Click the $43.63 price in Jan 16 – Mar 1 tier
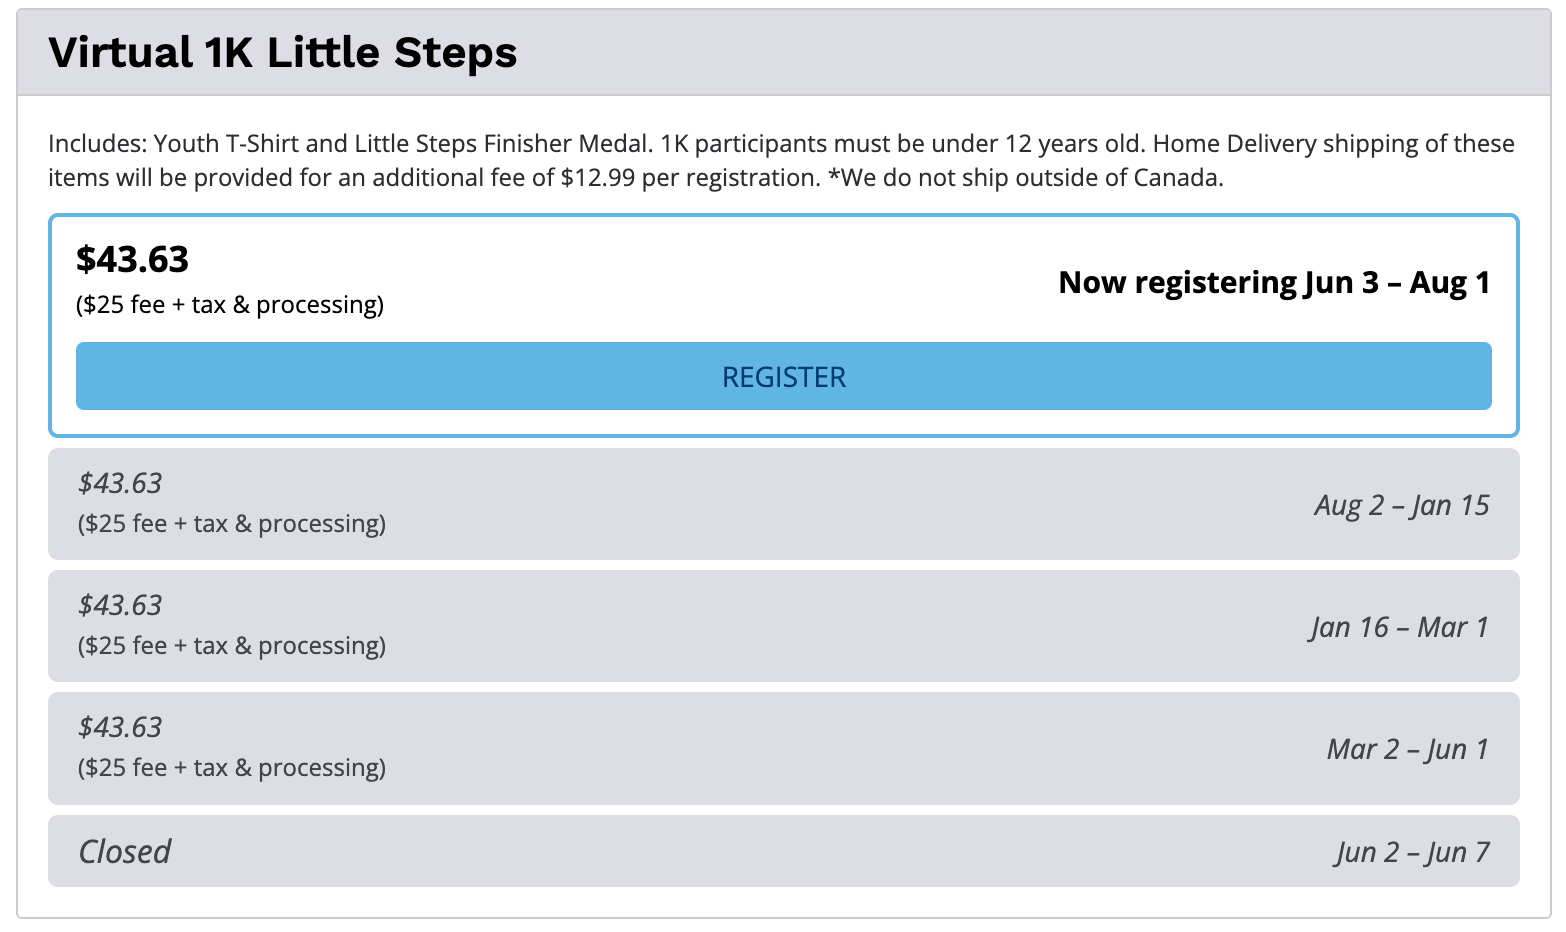Viewport: 1566px width, 932px height. pyautogui.click(x=120, y=606)
